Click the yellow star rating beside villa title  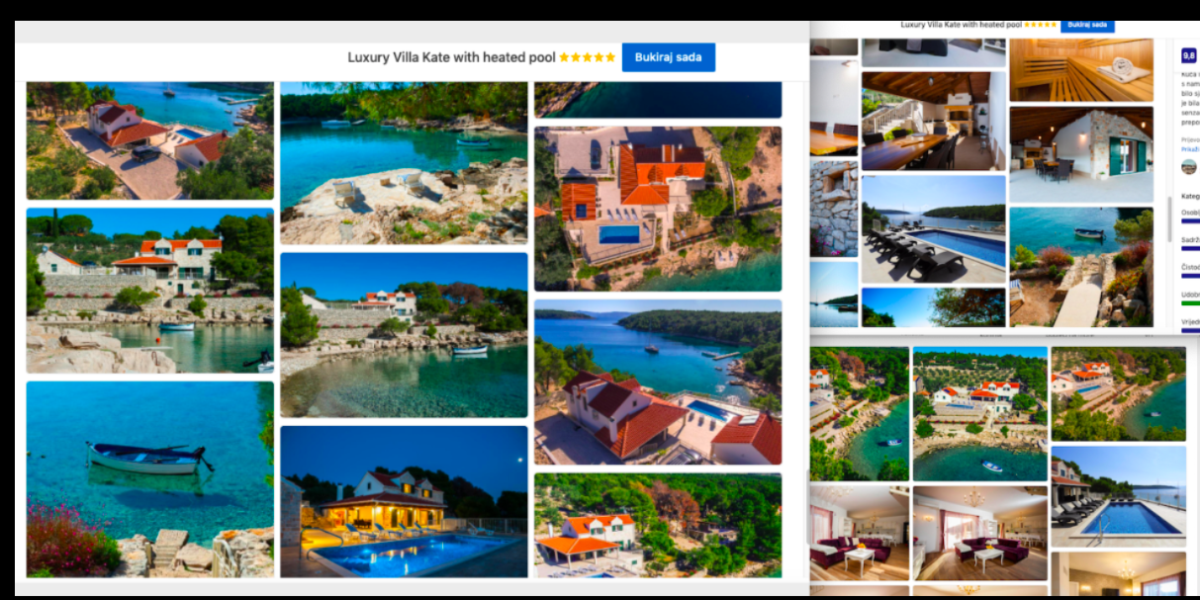coord(587,57)
